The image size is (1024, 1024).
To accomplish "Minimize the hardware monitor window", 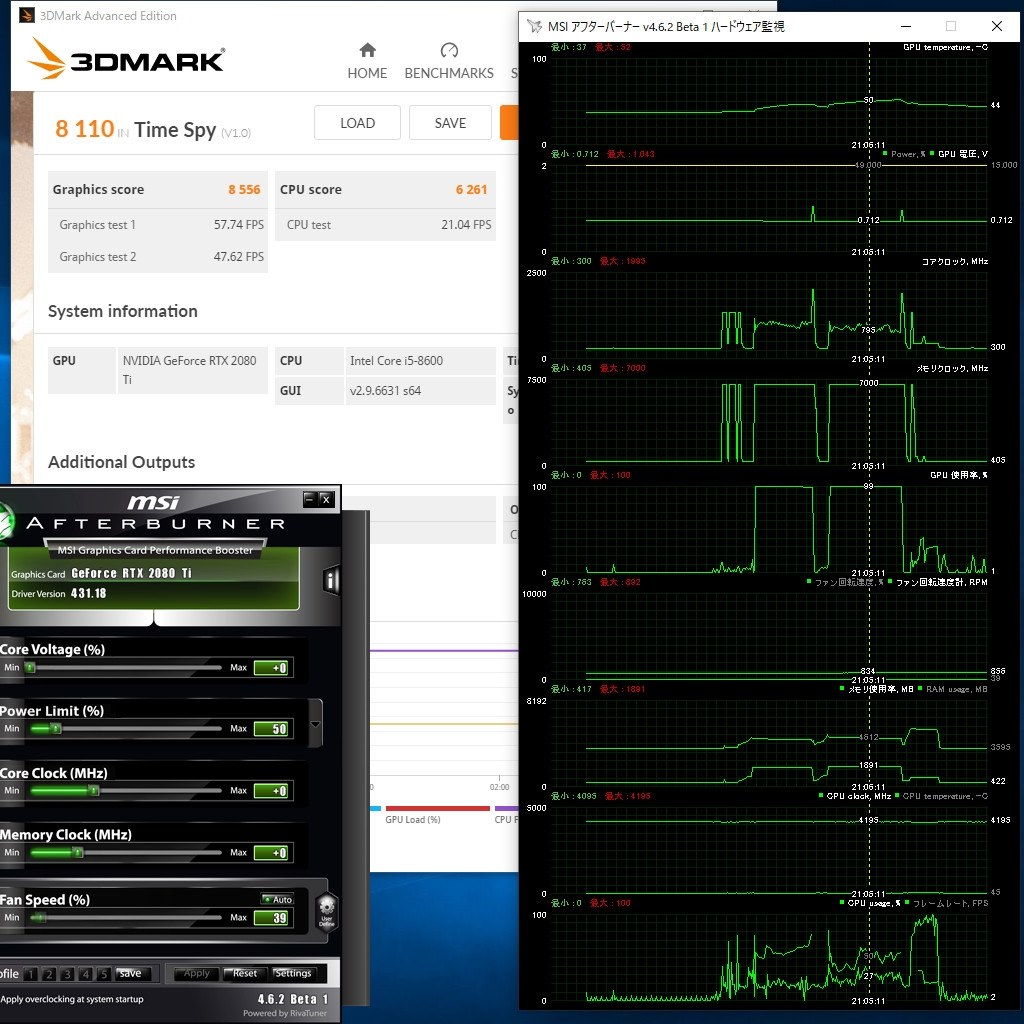I will [906, 26].
